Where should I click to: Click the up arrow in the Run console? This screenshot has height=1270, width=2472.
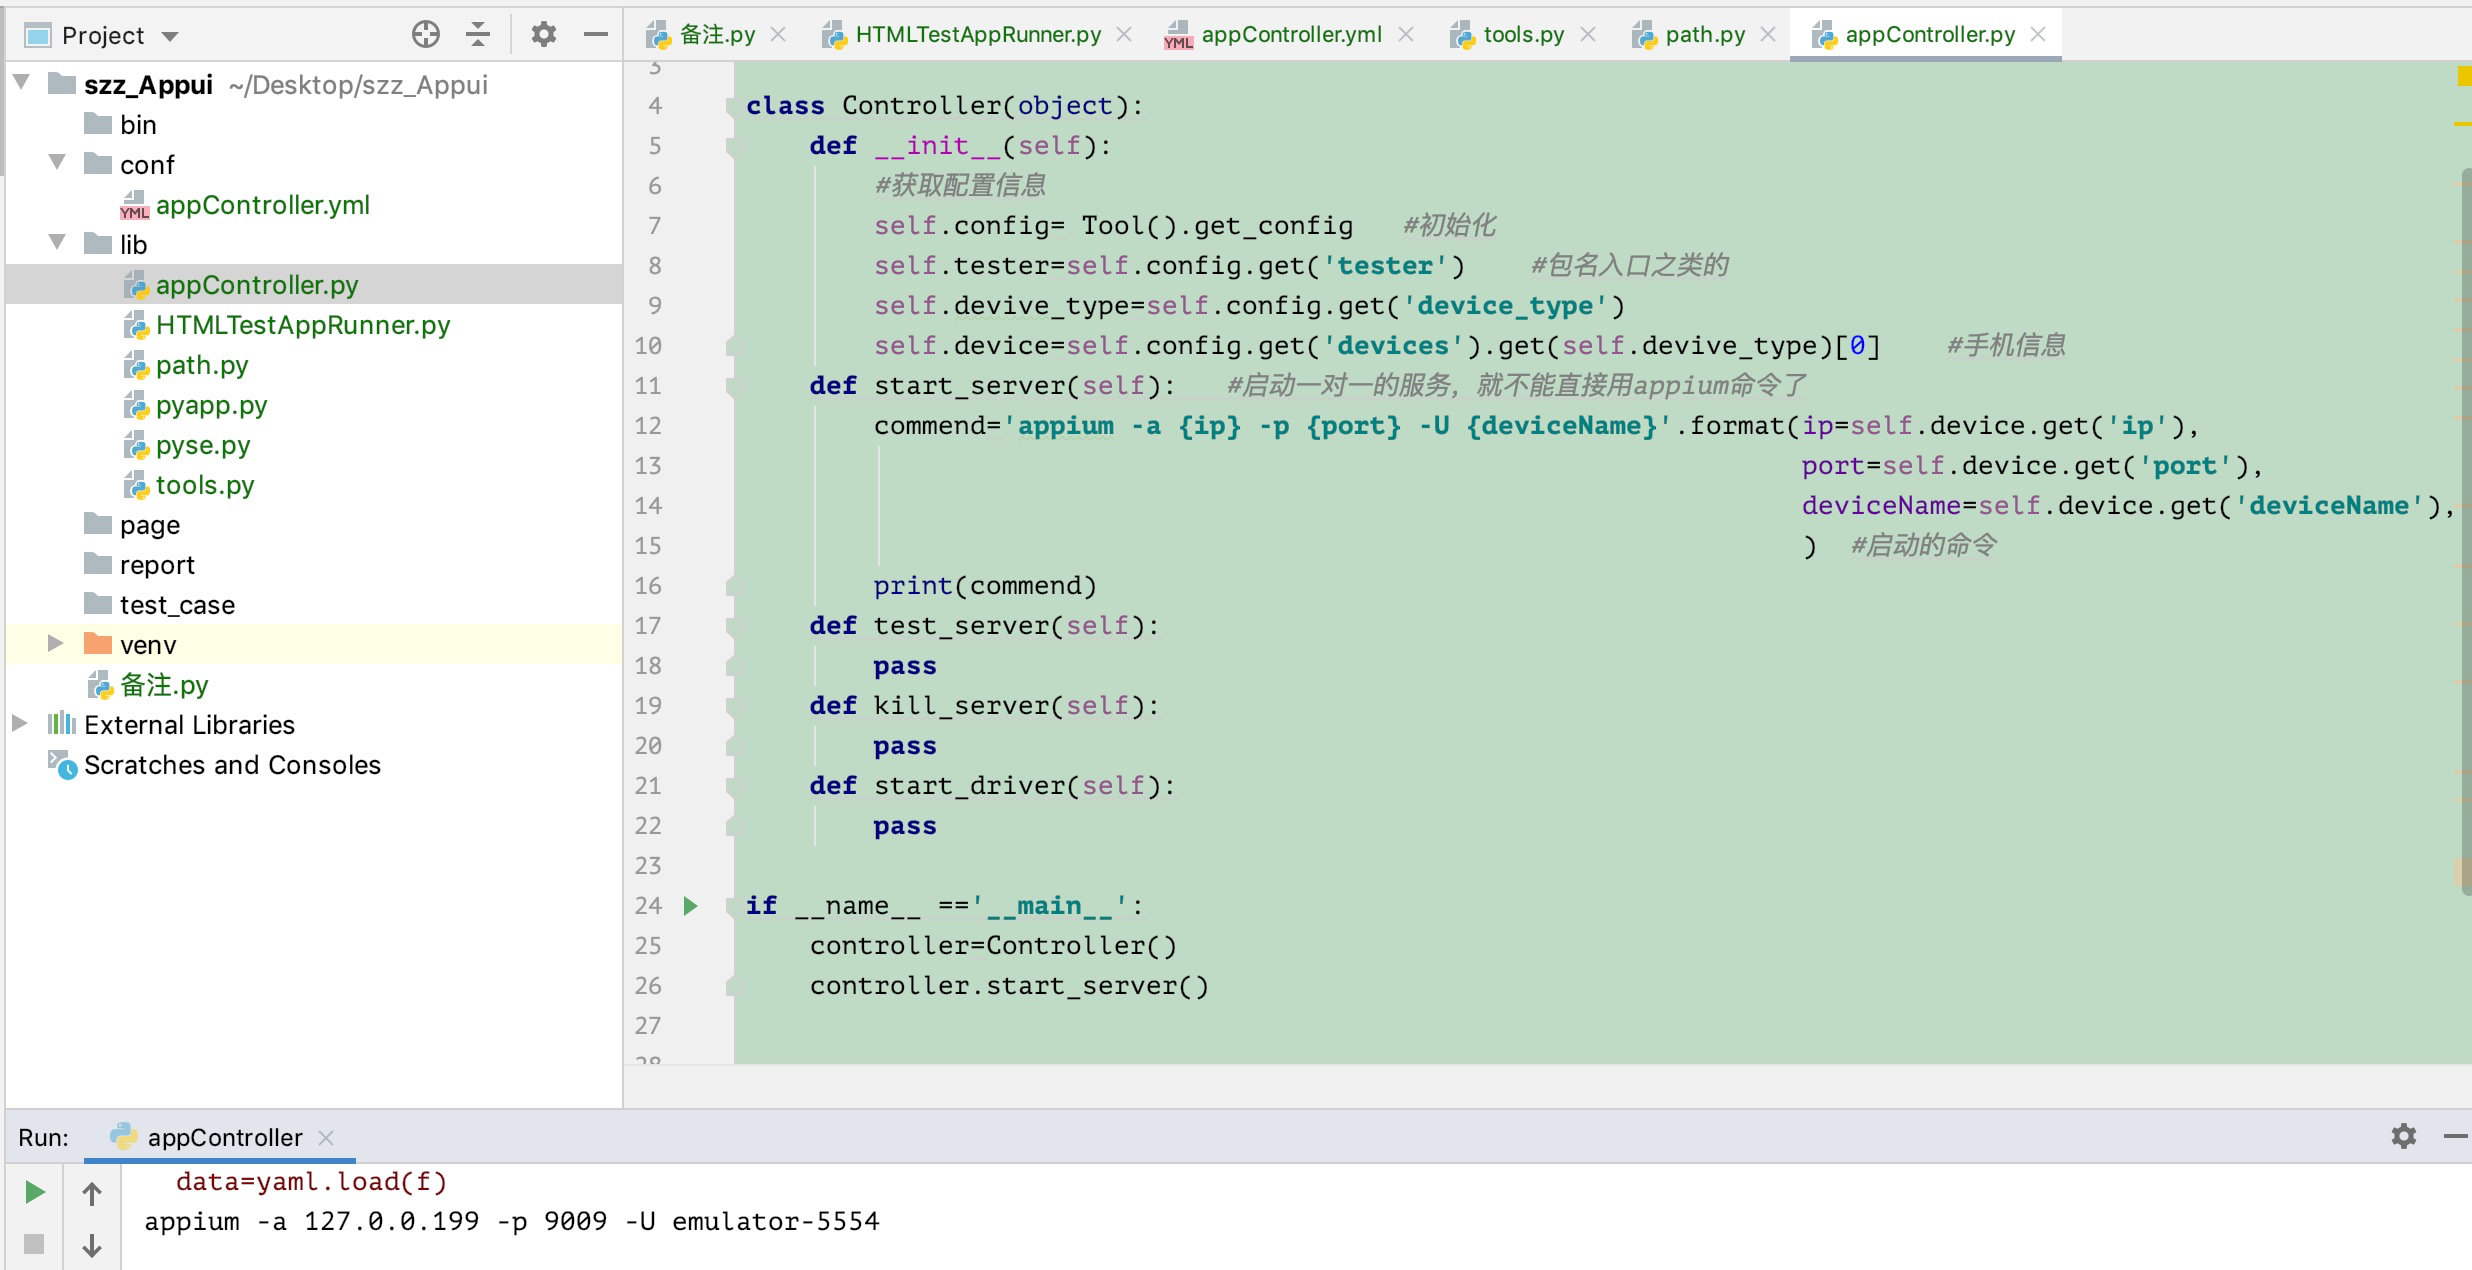(x=92, y=1193)
